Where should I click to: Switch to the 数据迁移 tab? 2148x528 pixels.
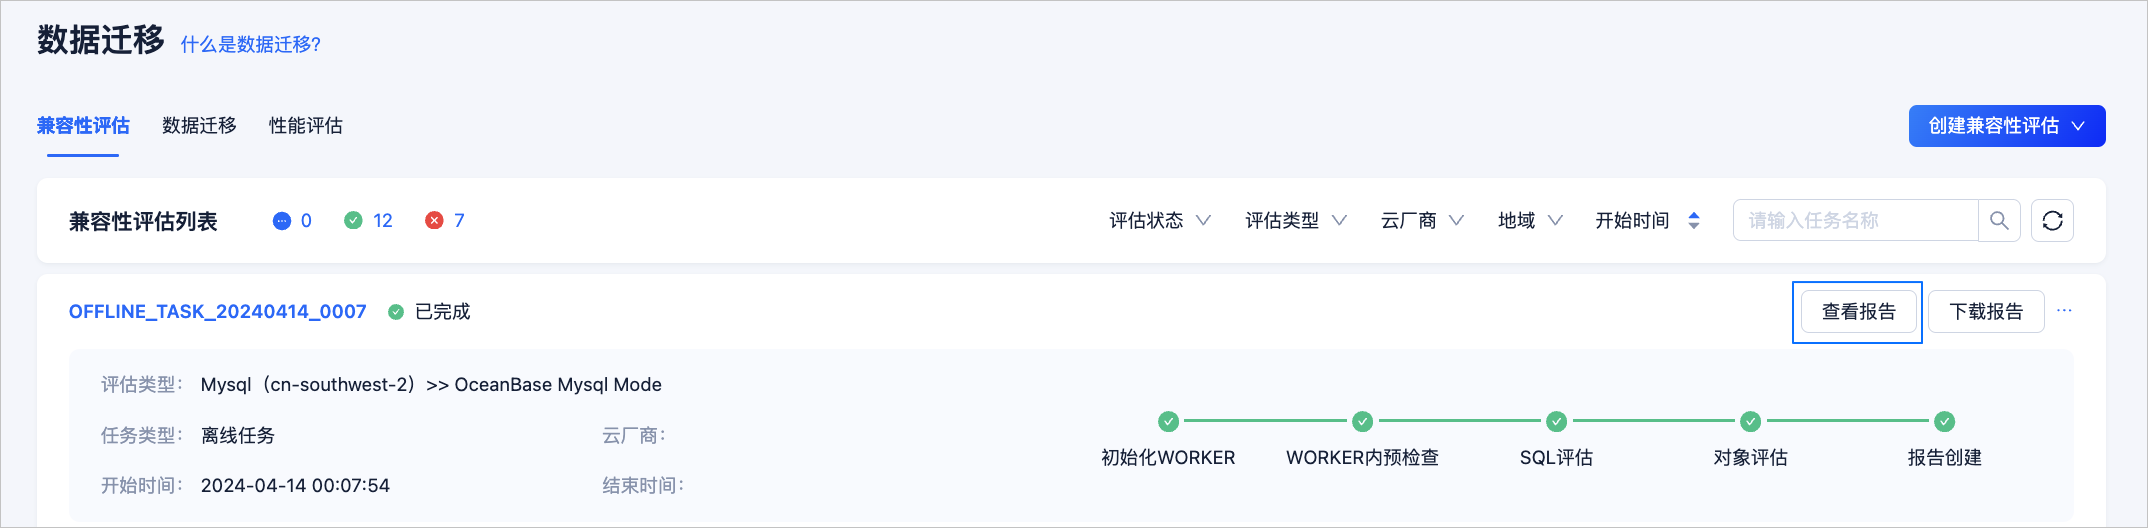199,126
